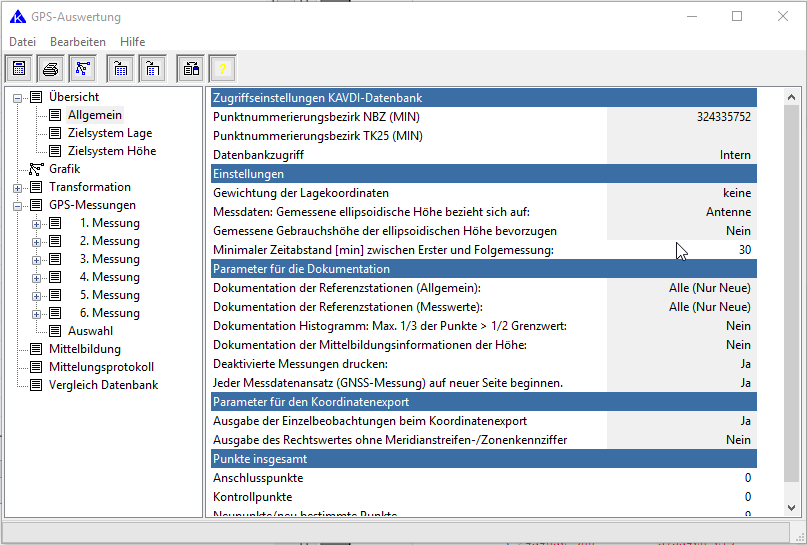
Task: Click the data transfer toolbar icon
Action: click(190, 69)
